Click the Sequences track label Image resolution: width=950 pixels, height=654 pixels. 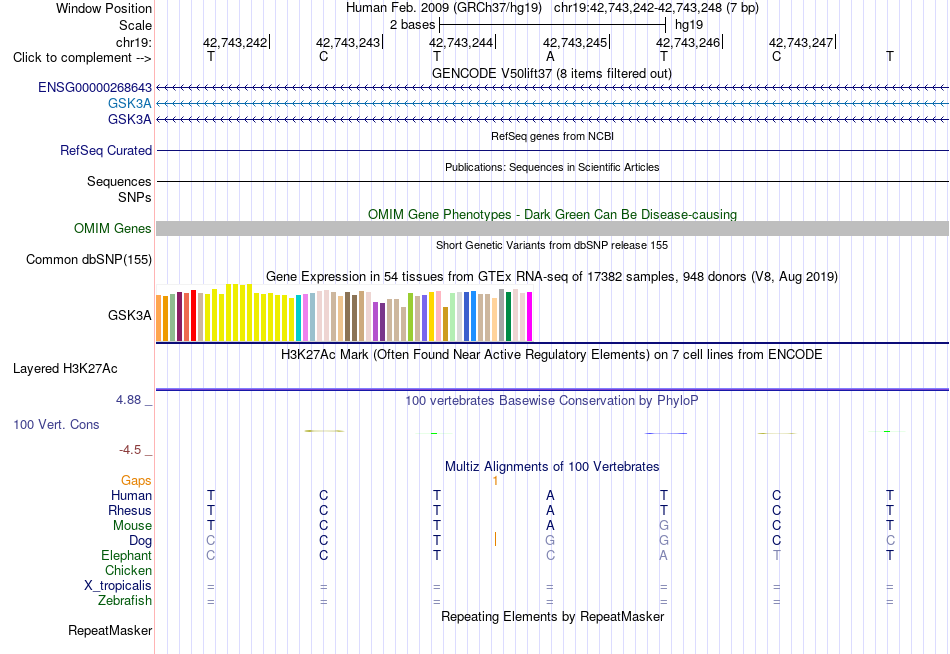click(x=119, y=181)
